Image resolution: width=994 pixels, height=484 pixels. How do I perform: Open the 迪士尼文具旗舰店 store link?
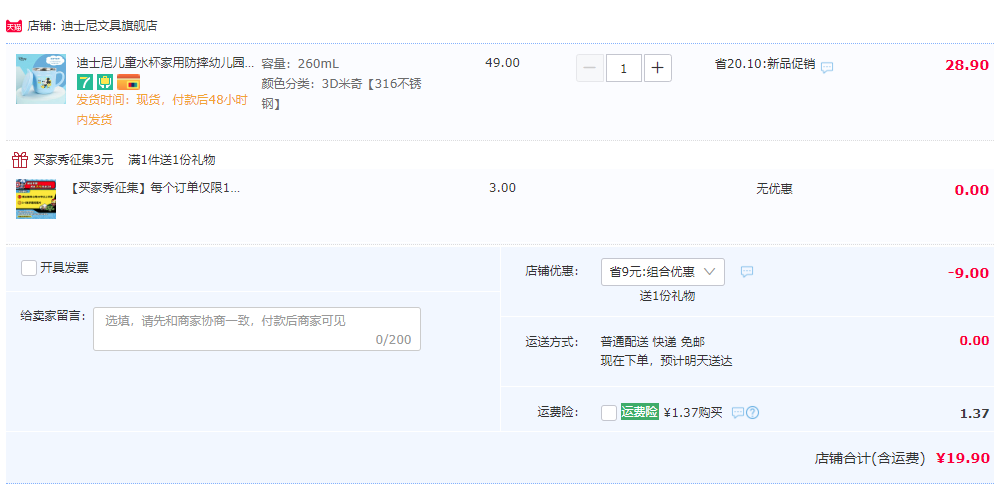point(109,26)
